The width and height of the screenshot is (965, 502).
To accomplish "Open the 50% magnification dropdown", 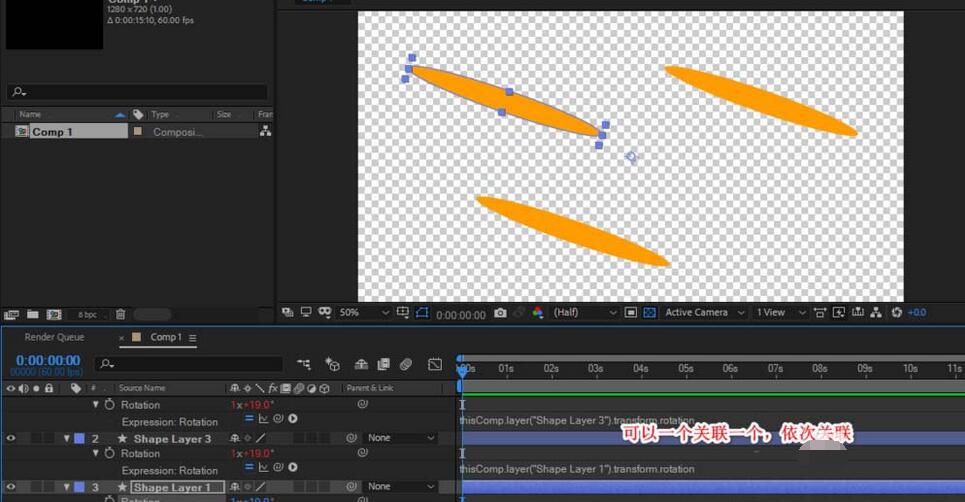I will pyautogui.click(x=363, y=313).
